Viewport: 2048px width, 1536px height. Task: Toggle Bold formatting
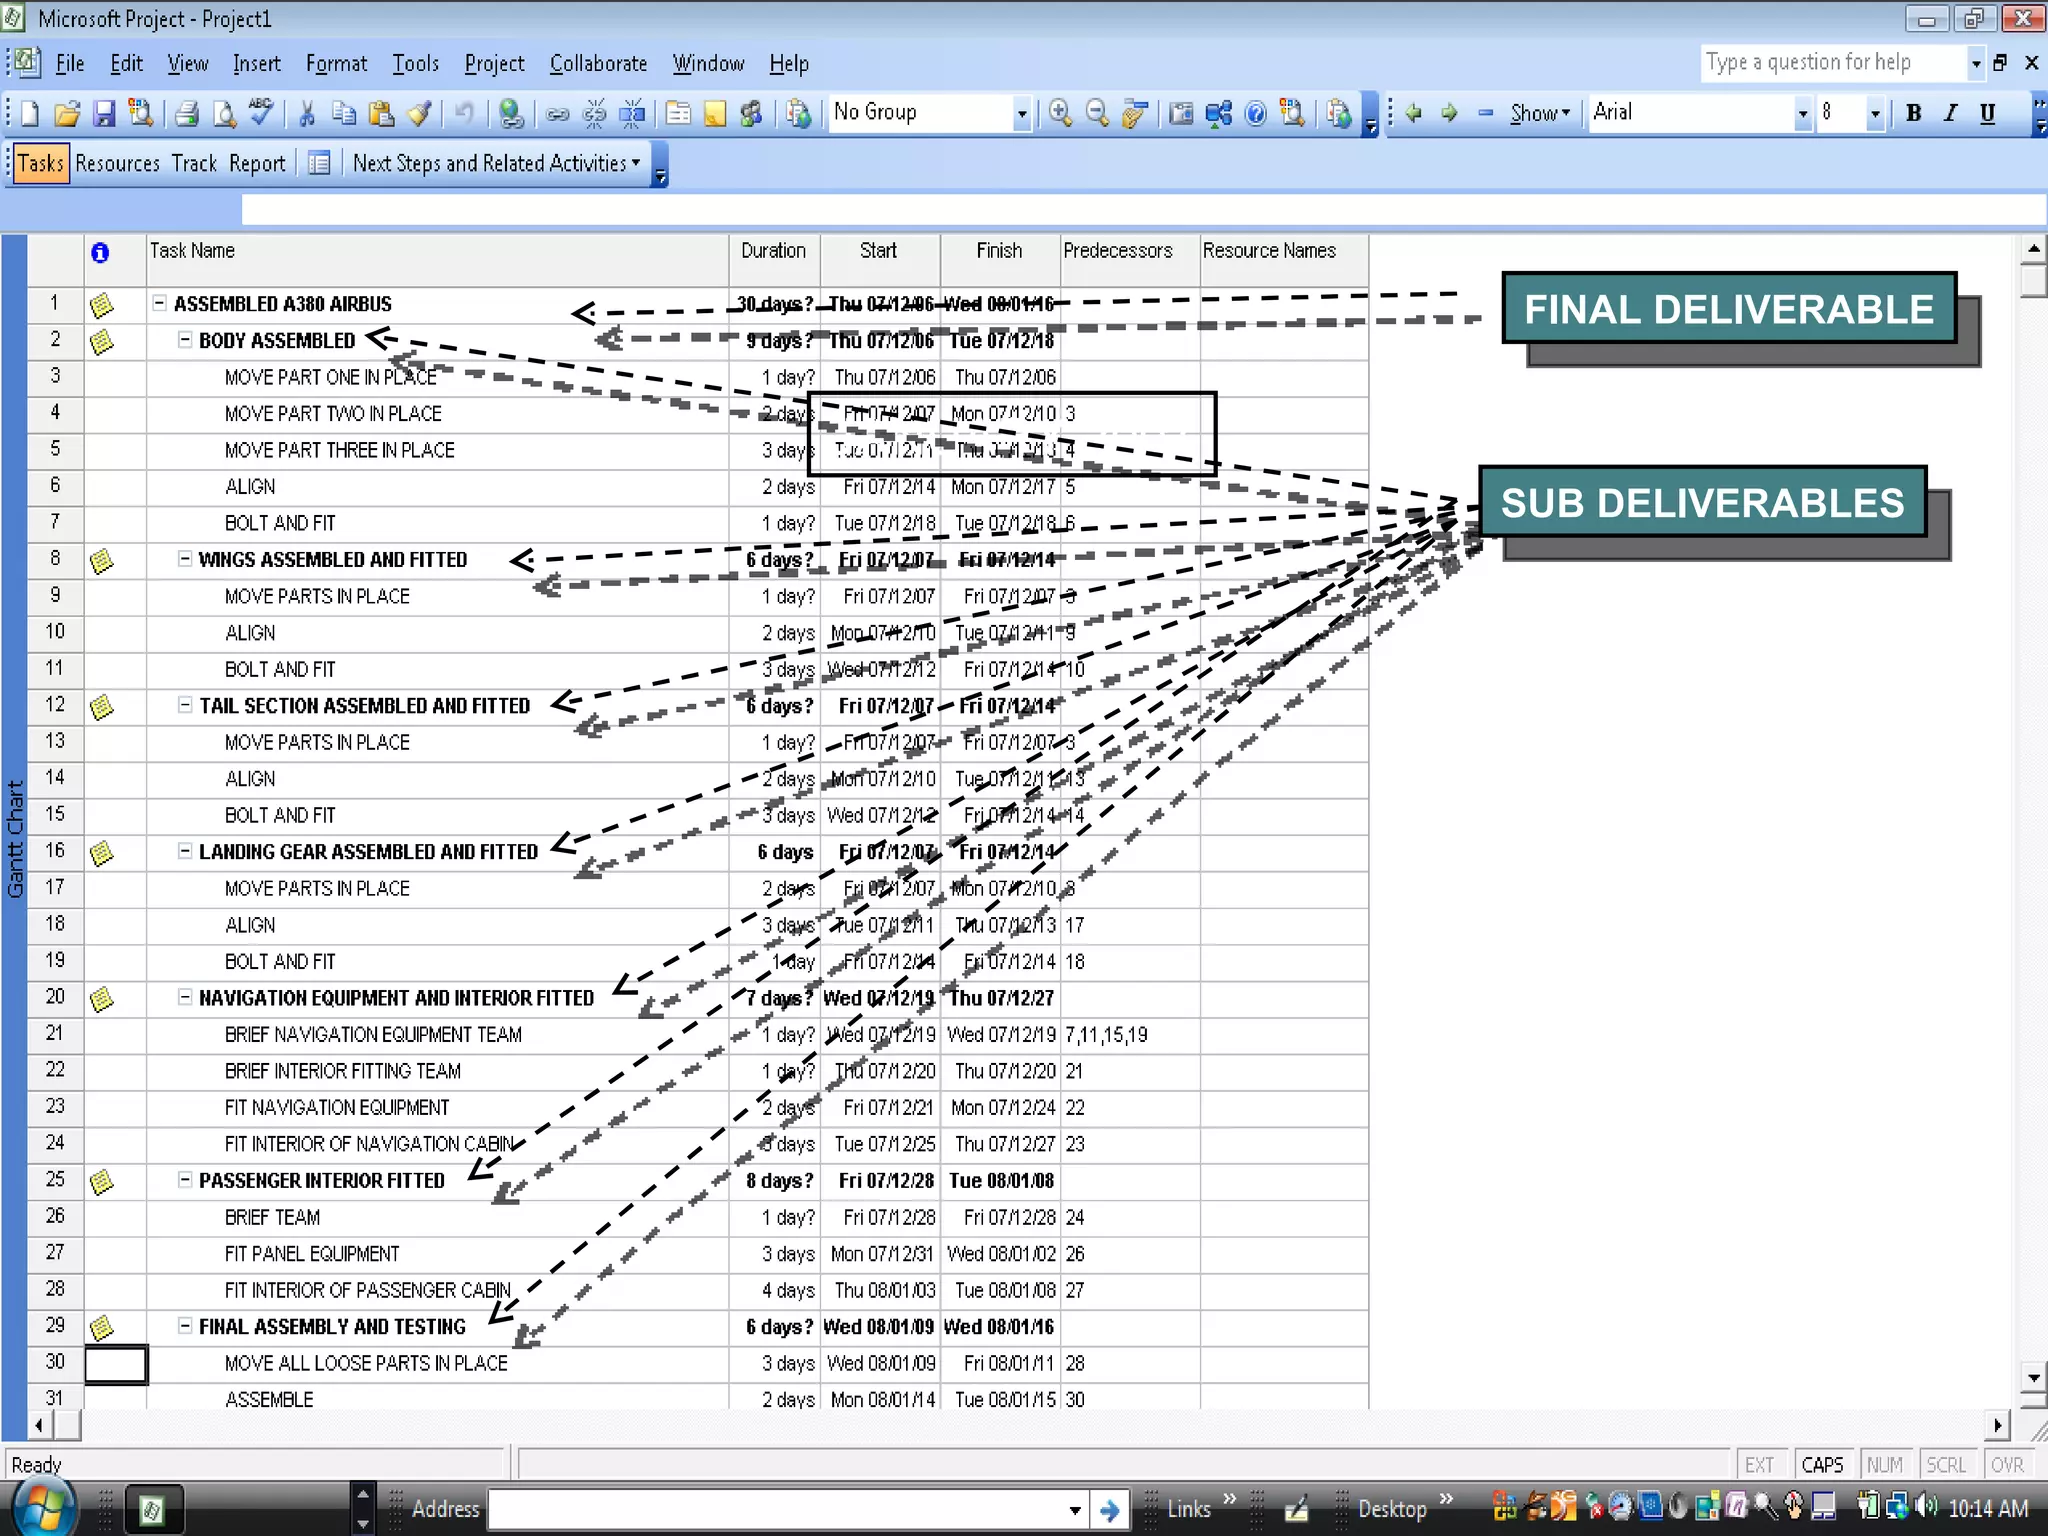pyautogui.click(x=1913, y=113)
